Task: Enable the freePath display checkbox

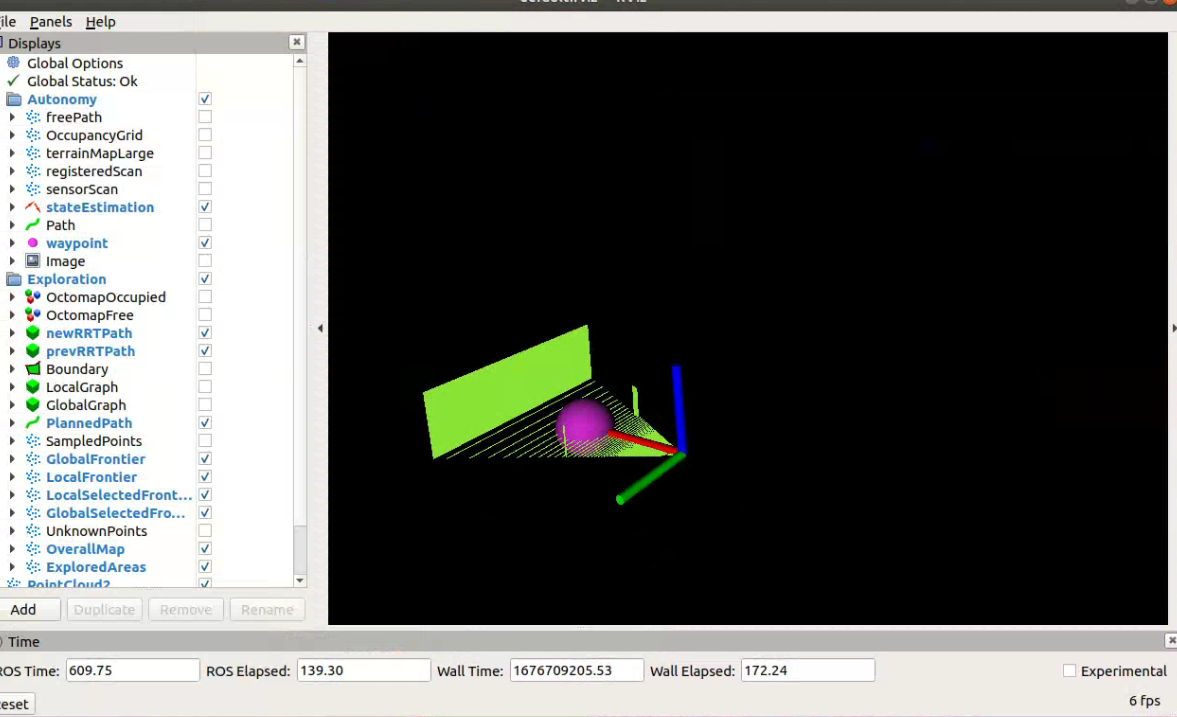Action: [x=205, y=117]
